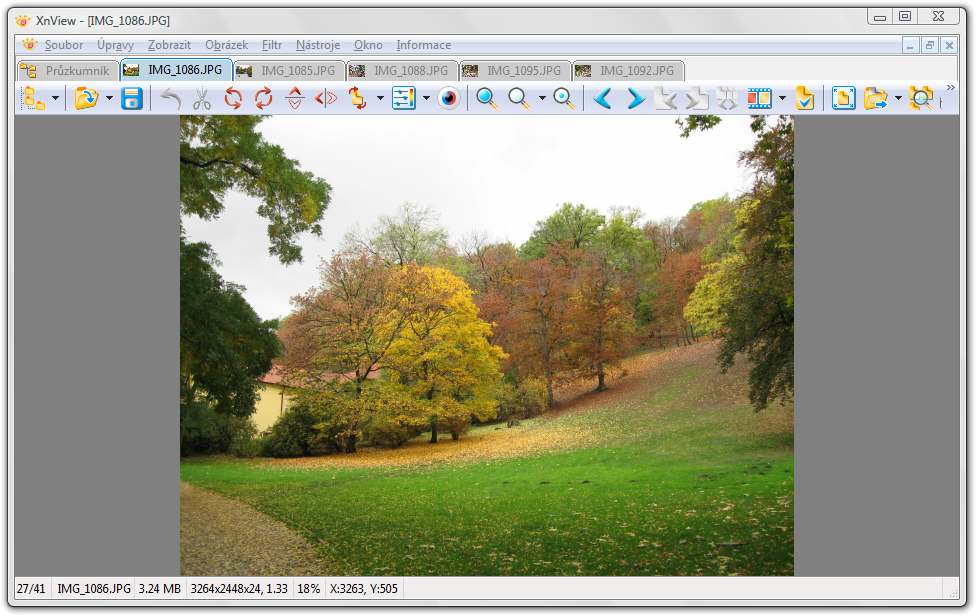Viewport: 976px width, 616px height.
Task: Click the greyed select pages icon
Action: tap(727, 98)
